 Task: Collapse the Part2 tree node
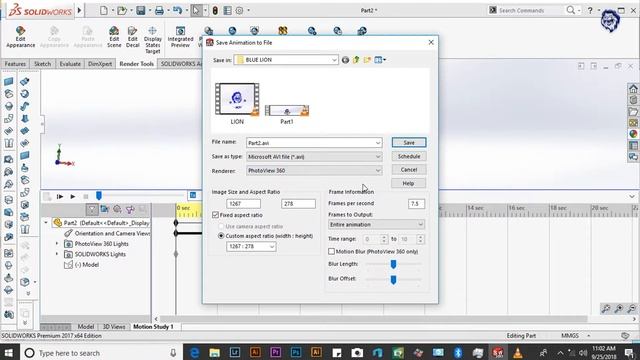[46, 223]
